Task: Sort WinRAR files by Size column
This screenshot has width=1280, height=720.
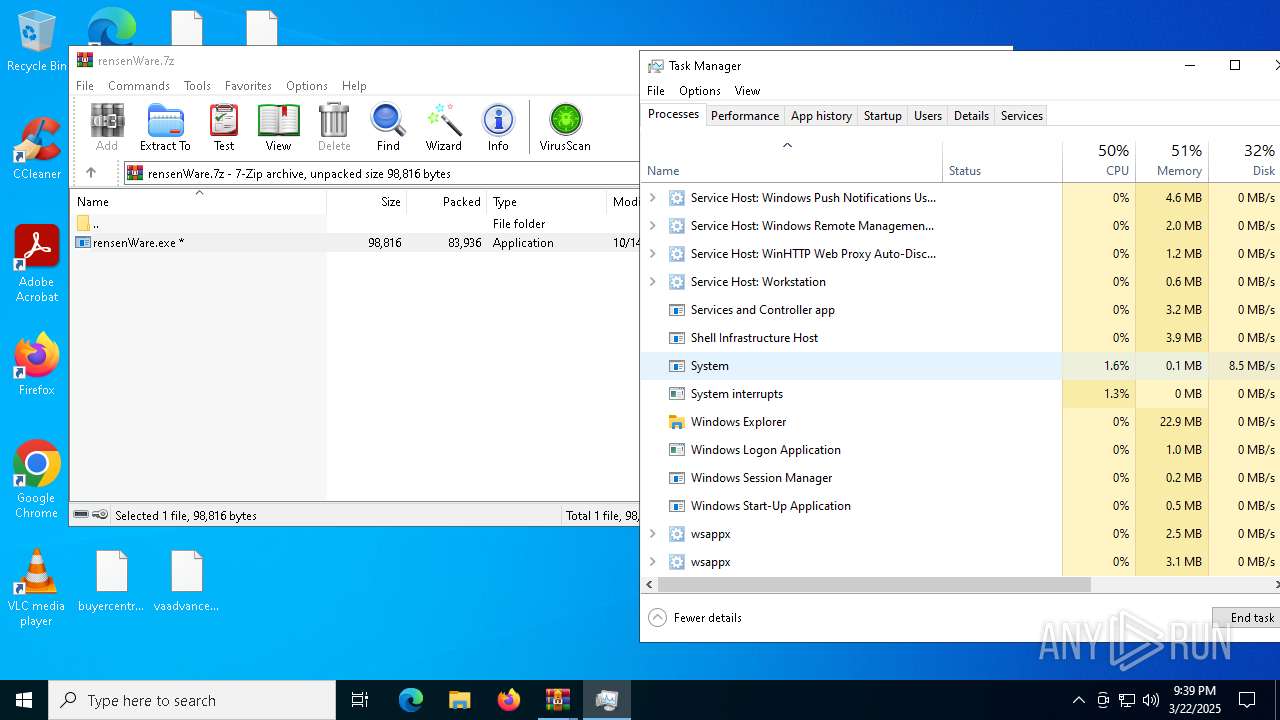Action: coord(367,202)
